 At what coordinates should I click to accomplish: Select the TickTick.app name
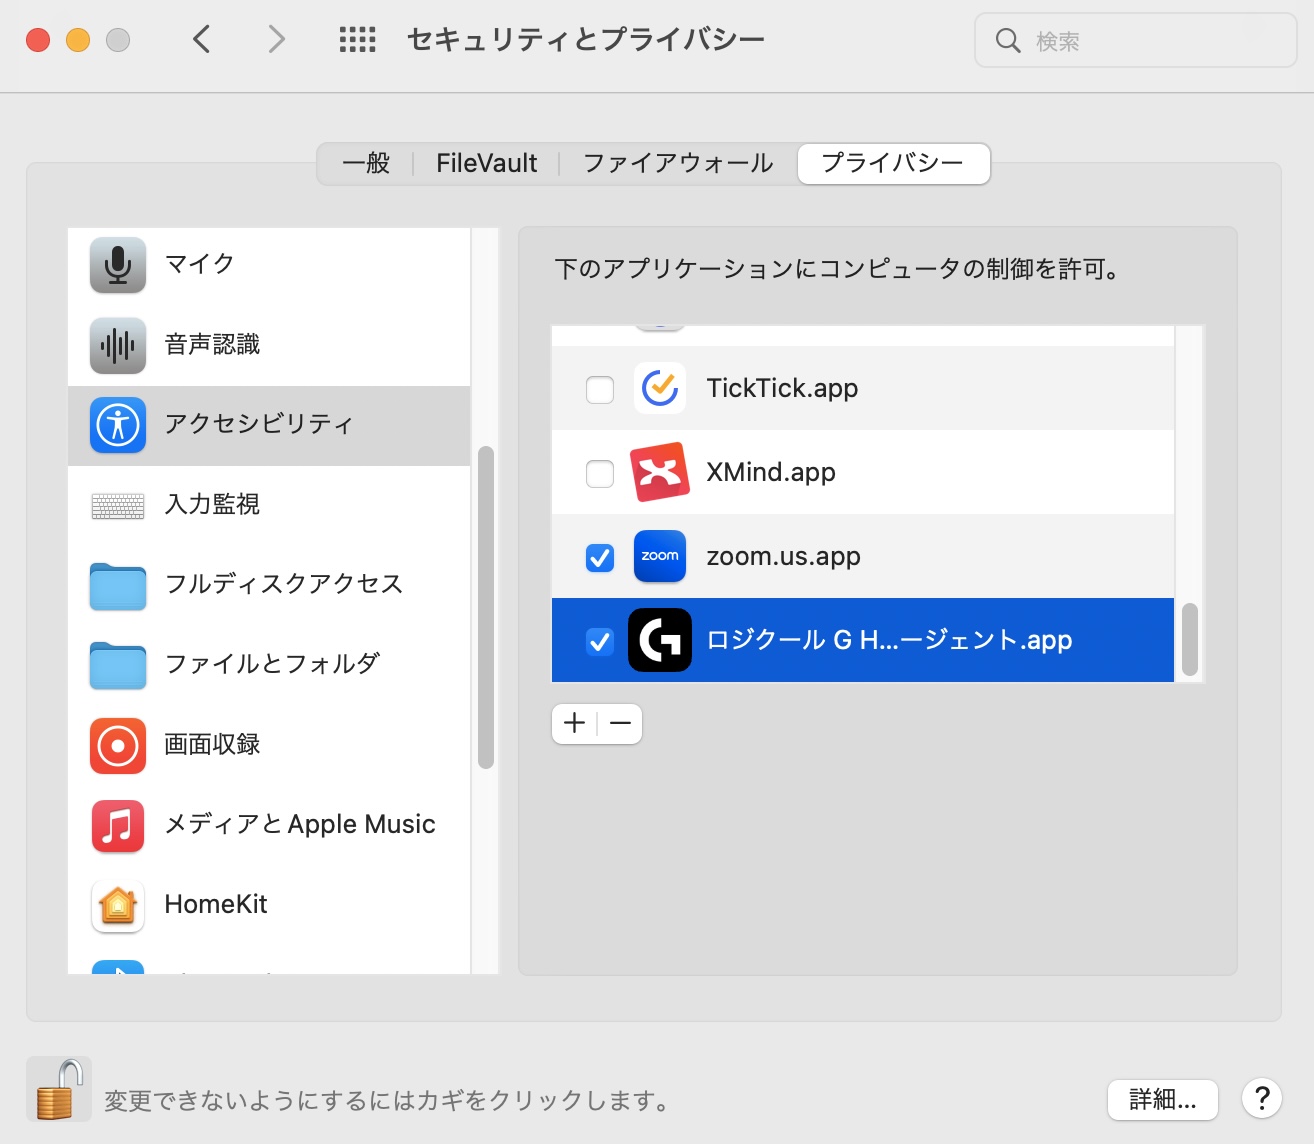[782, 389]
